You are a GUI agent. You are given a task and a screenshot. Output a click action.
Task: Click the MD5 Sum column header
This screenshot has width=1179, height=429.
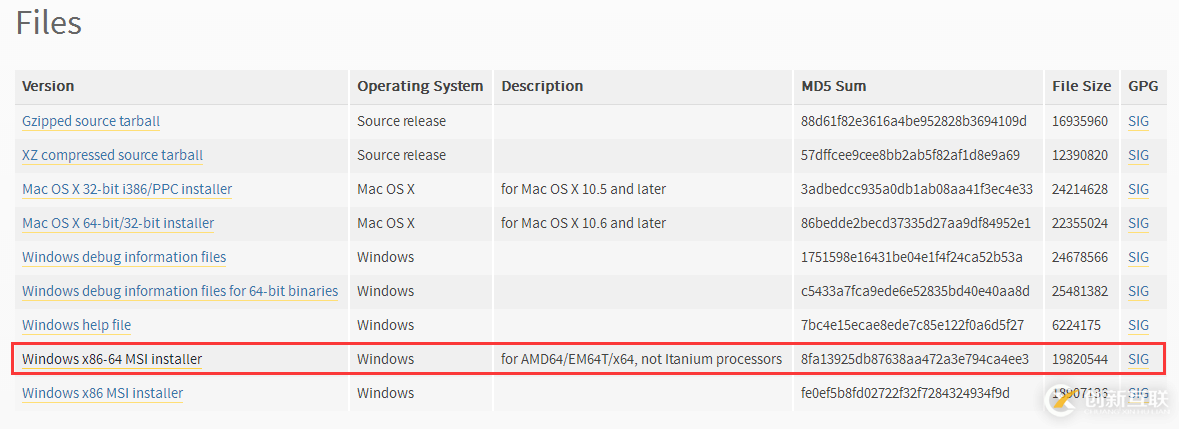pyautogui.click(x=833, y=86)
